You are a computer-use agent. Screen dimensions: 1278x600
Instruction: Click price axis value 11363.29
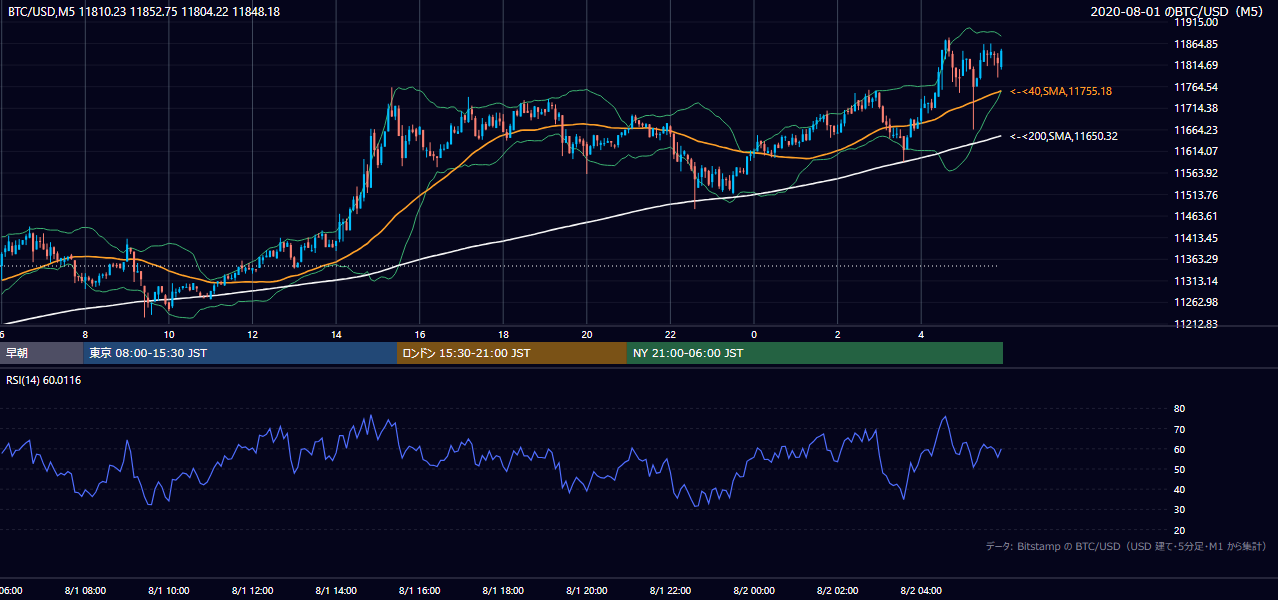point(1196,259)
